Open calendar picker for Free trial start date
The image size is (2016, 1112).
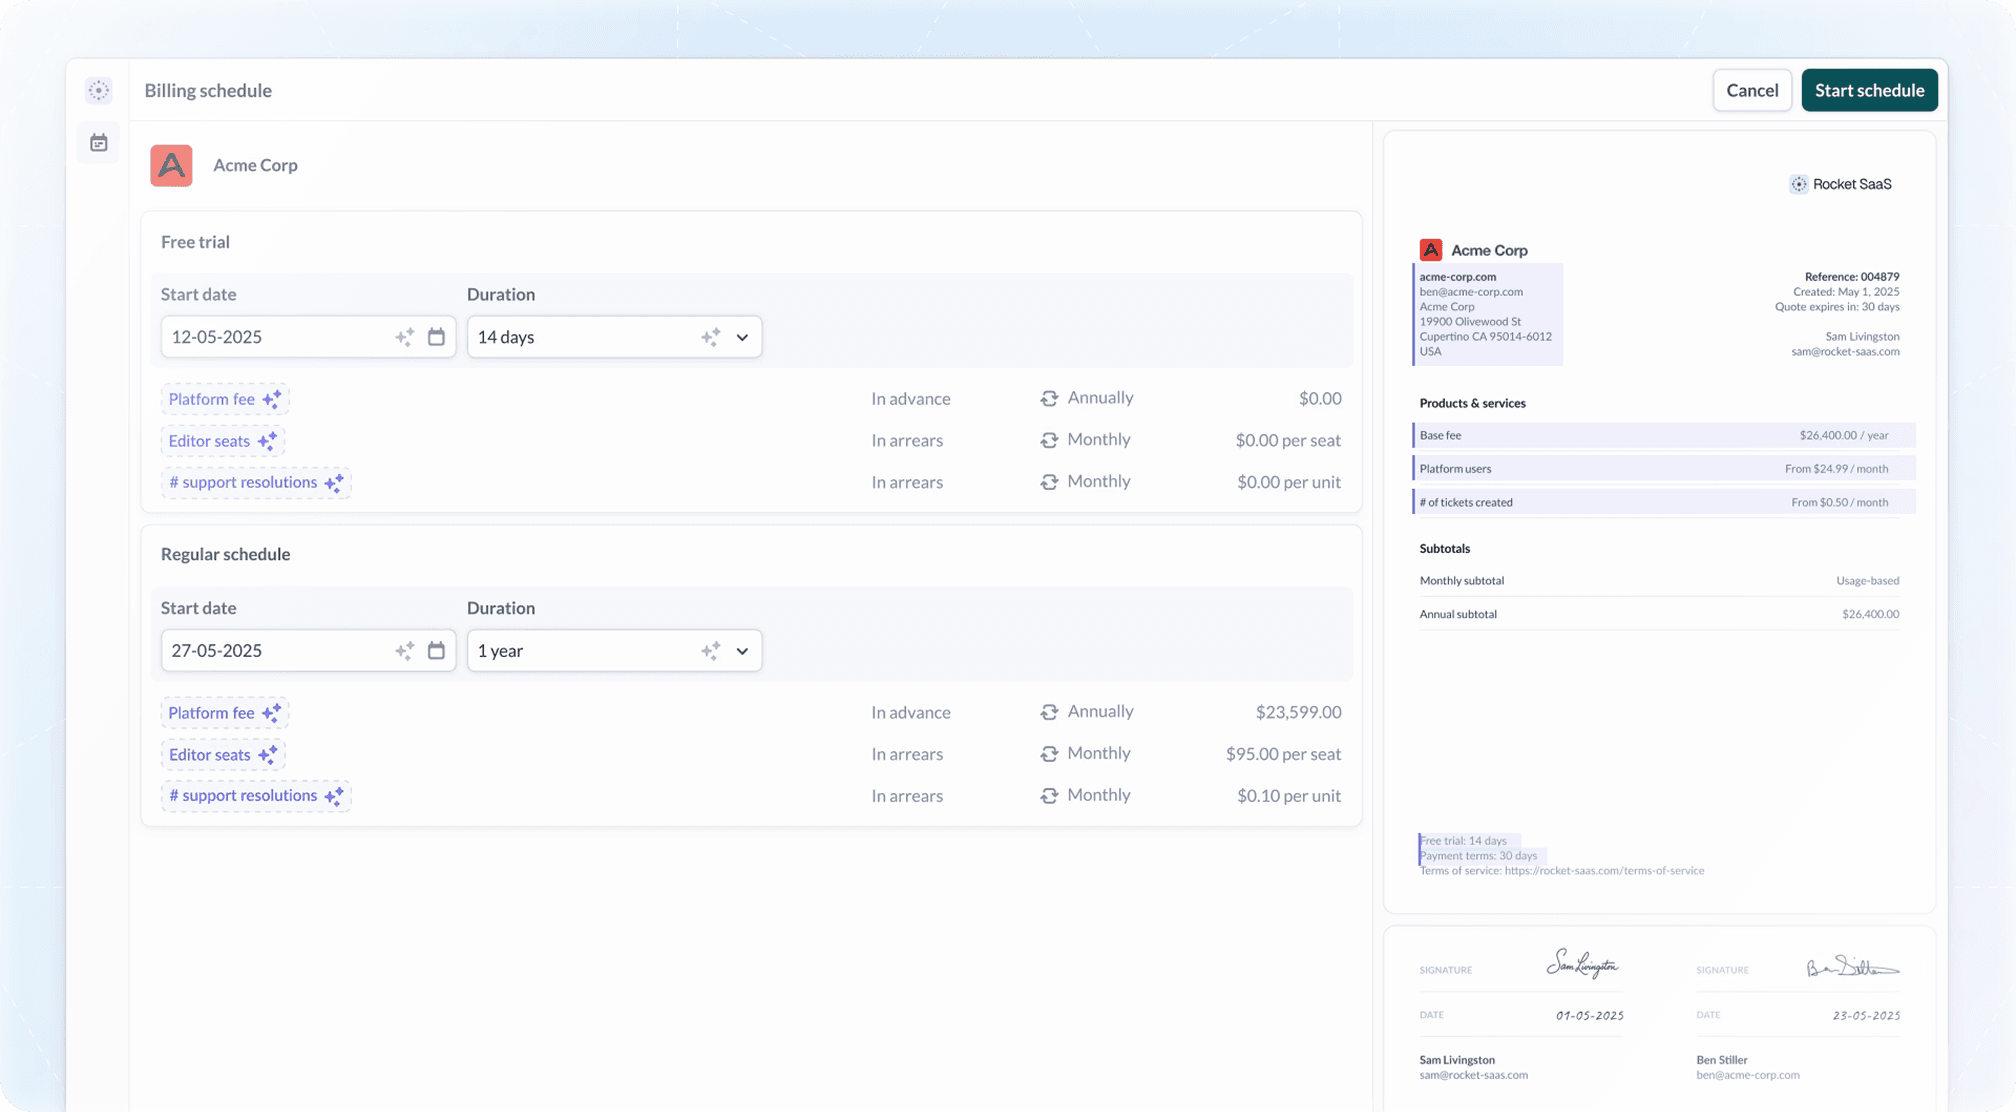436,337
